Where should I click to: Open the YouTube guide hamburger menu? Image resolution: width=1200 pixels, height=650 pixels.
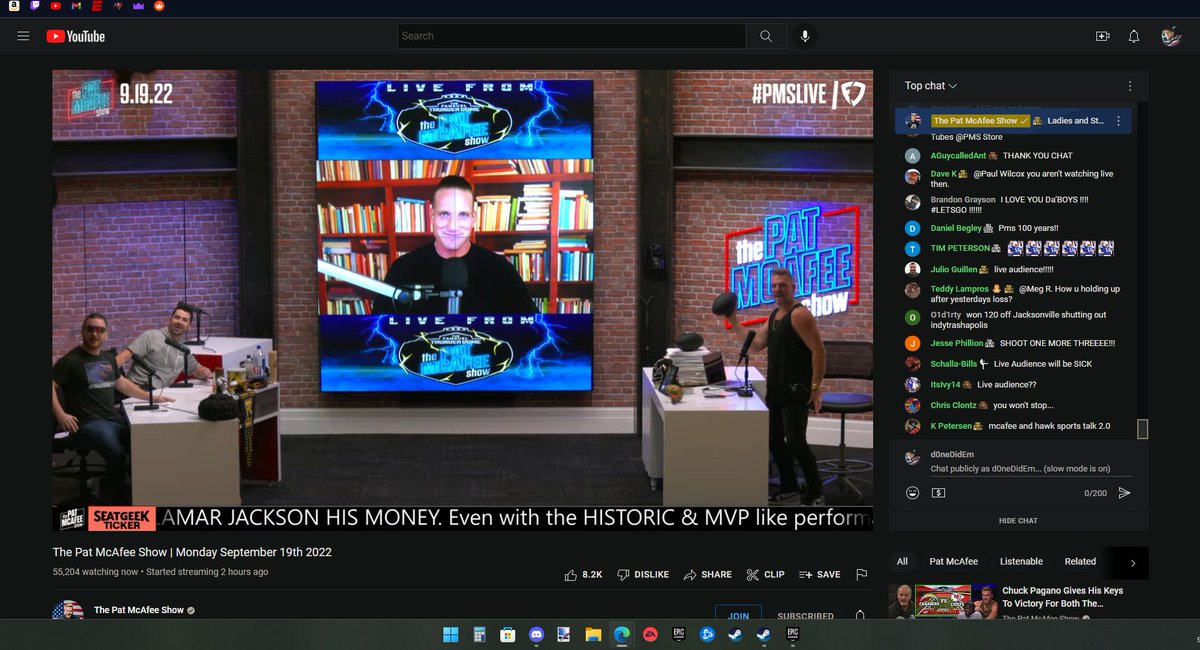pyautogui.click(x=23, y=36)
